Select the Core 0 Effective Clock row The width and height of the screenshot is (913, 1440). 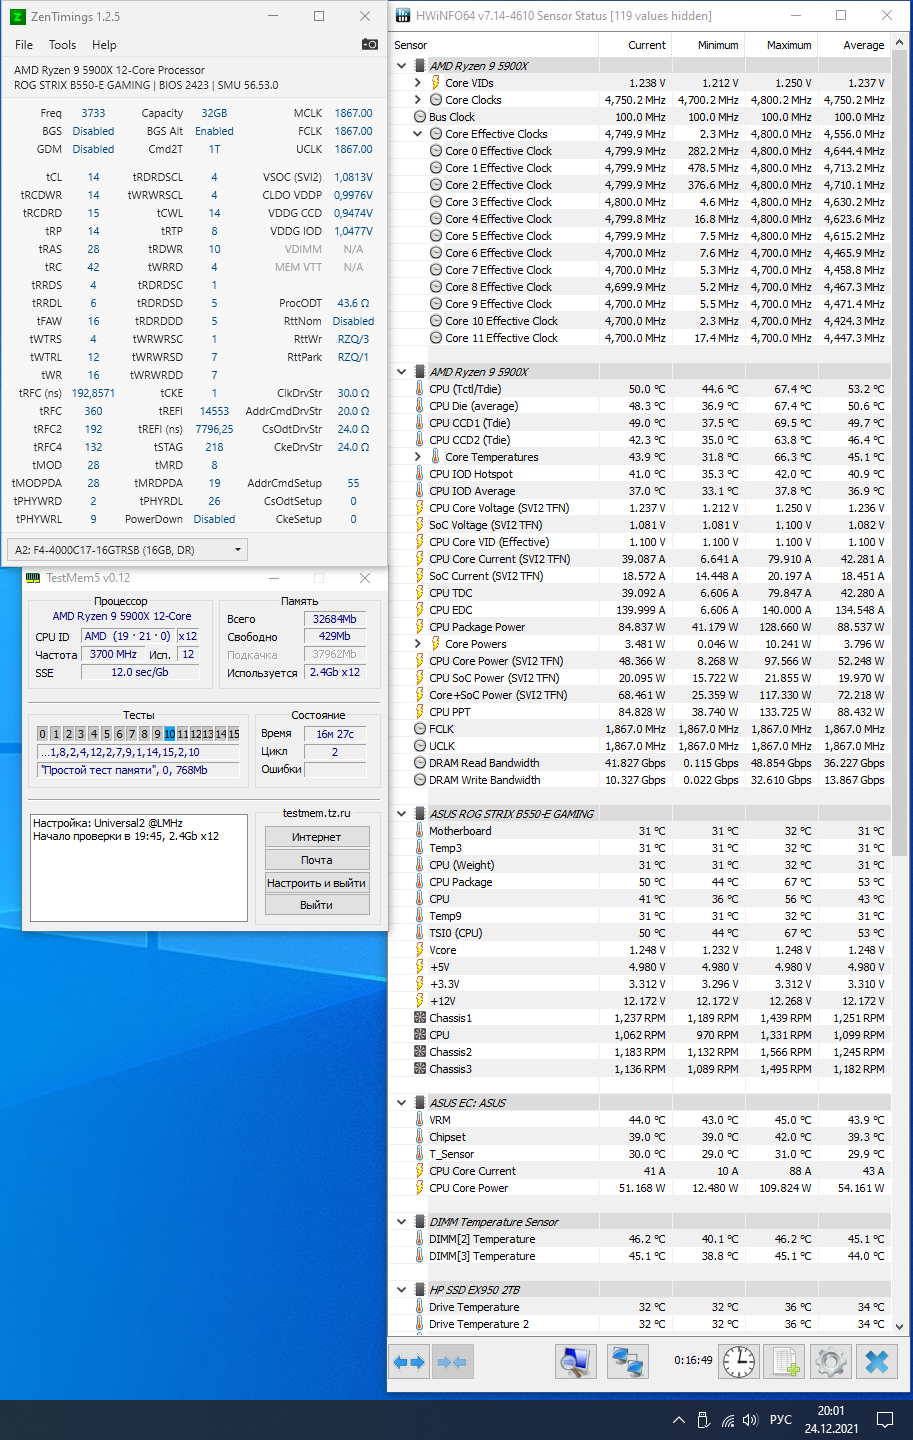[x=640, y=151]
